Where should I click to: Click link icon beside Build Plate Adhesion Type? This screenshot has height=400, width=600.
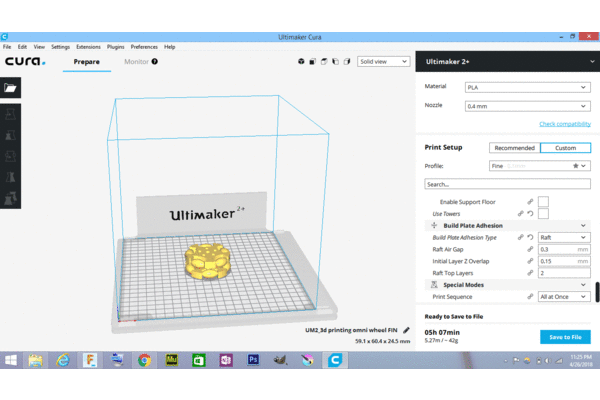pos(520,237)
